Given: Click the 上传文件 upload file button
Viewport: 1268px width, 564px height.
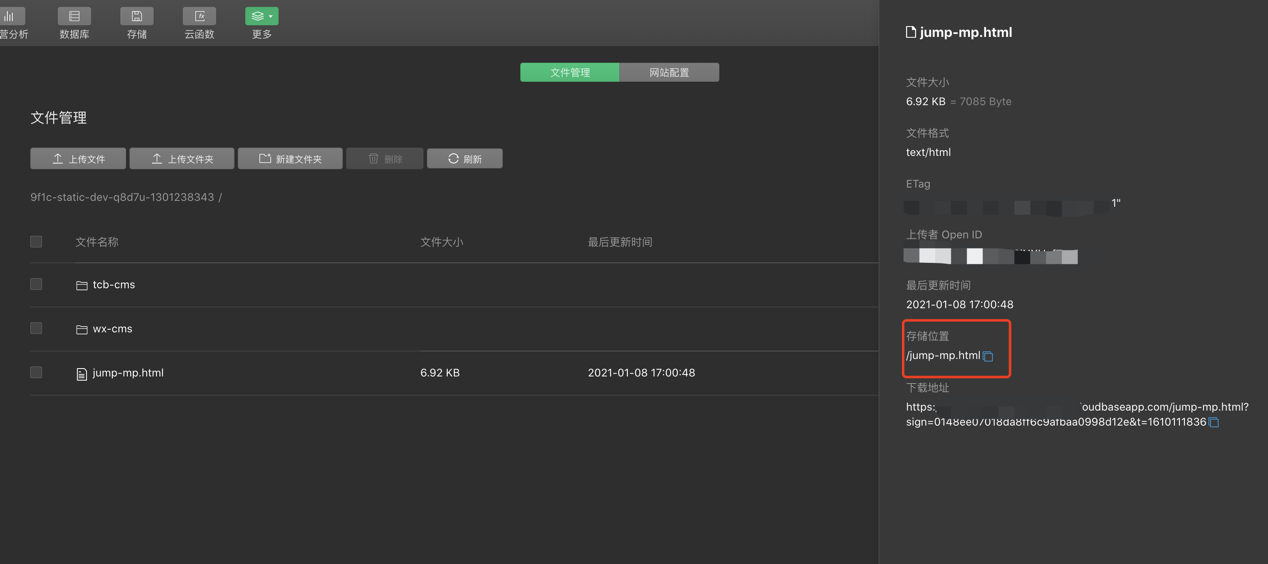Looking at the screenshot, I should pyautogui.click(x=78, y=159).
